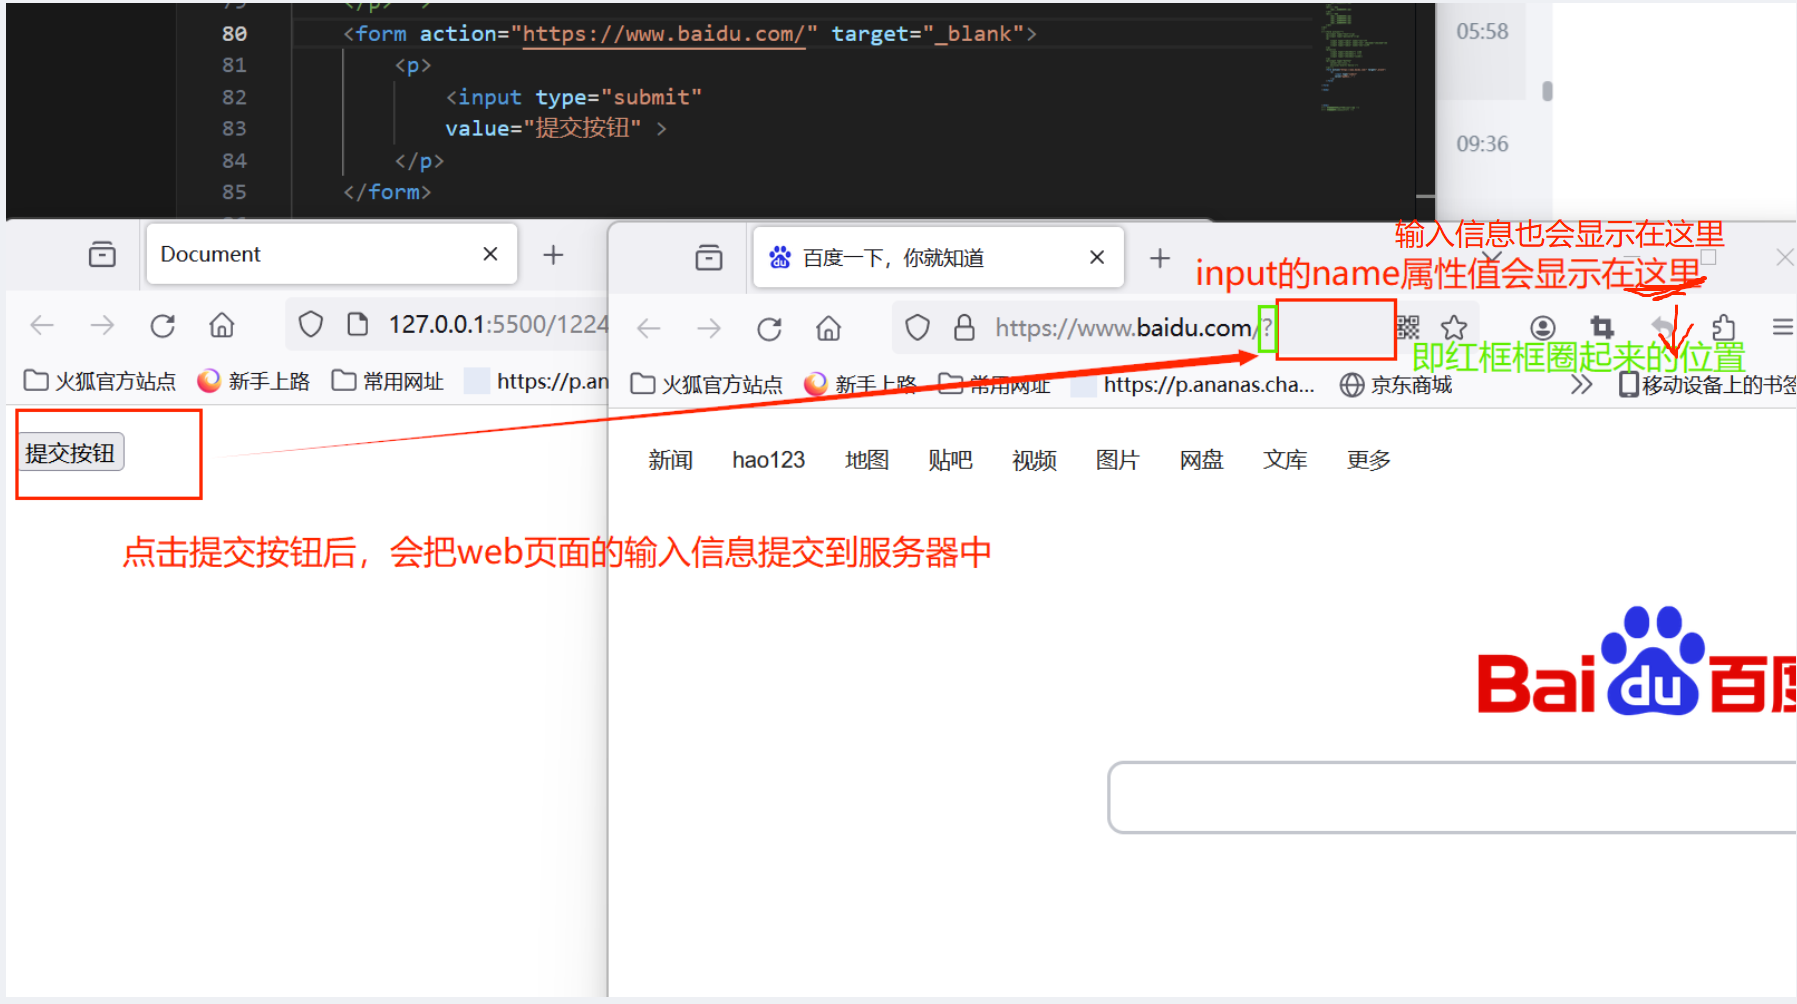Go to home page in Baidu browser
Screen dimensions: 1797x1004
[828, 328]
